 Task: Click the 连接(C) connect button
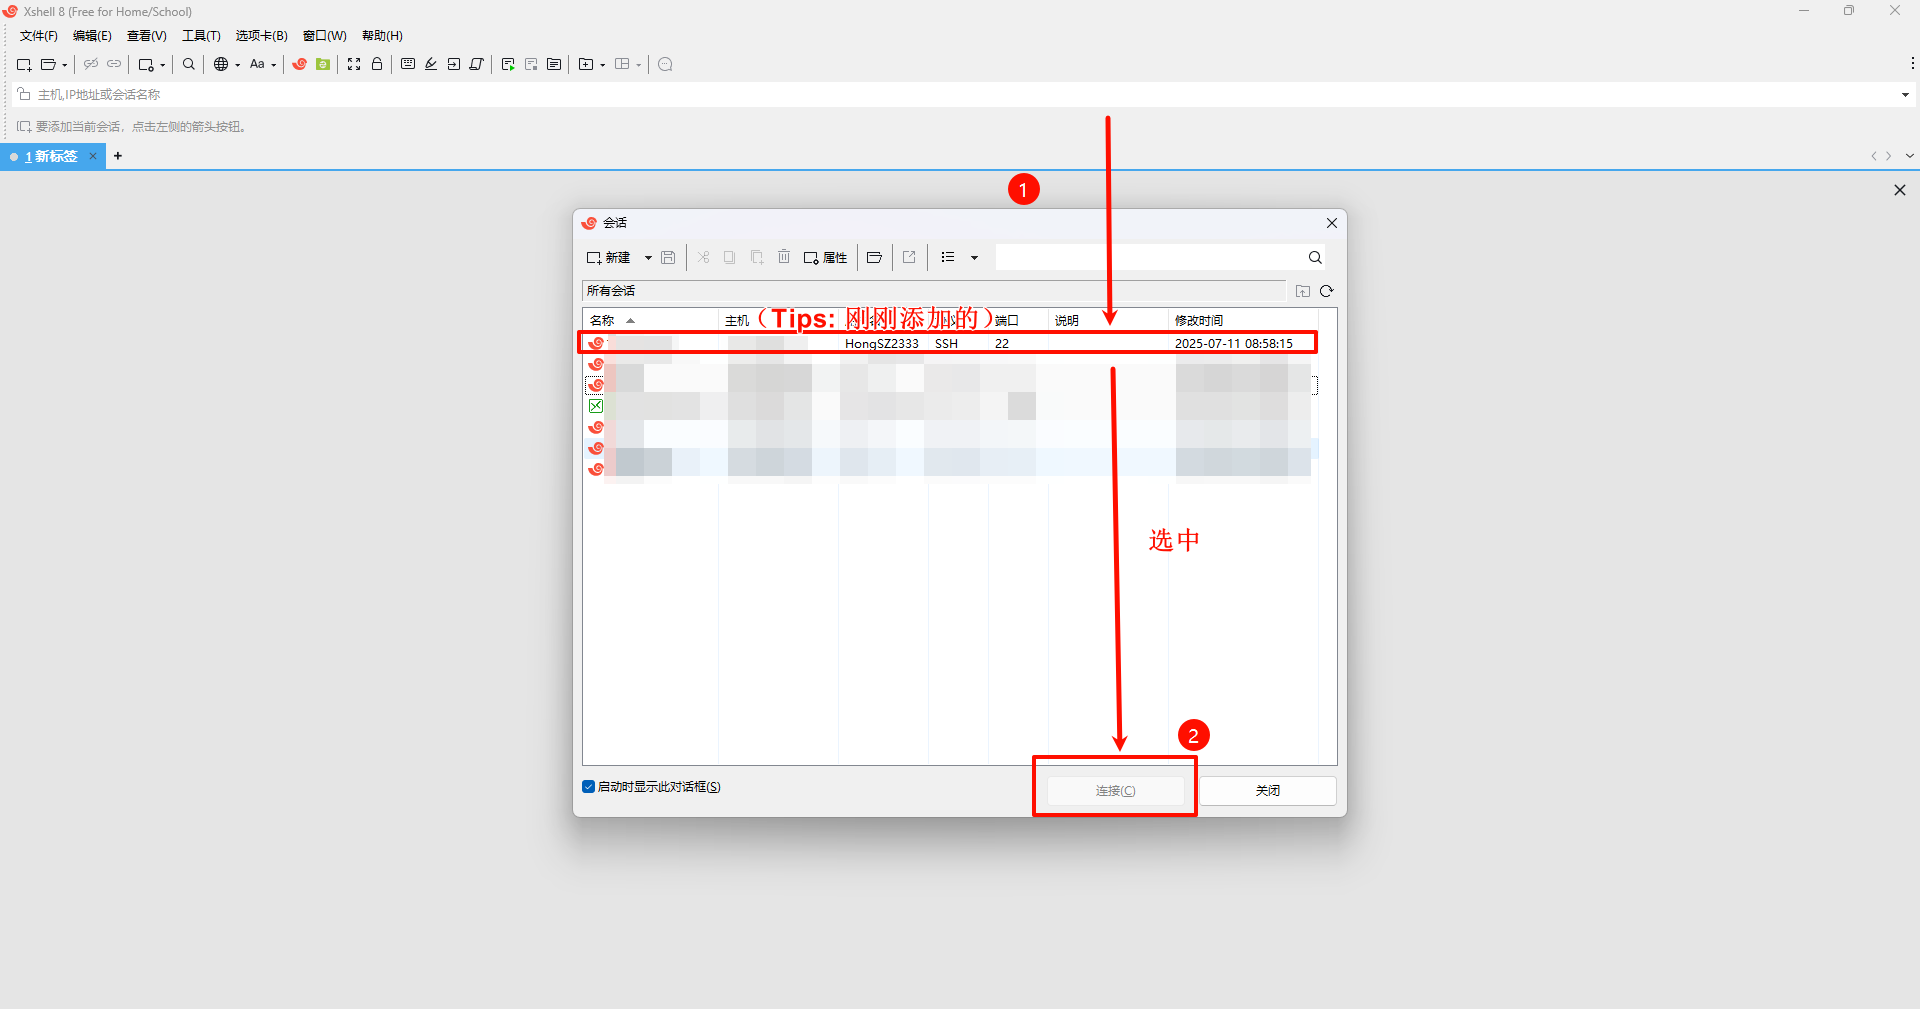[x=1115, y=791]
